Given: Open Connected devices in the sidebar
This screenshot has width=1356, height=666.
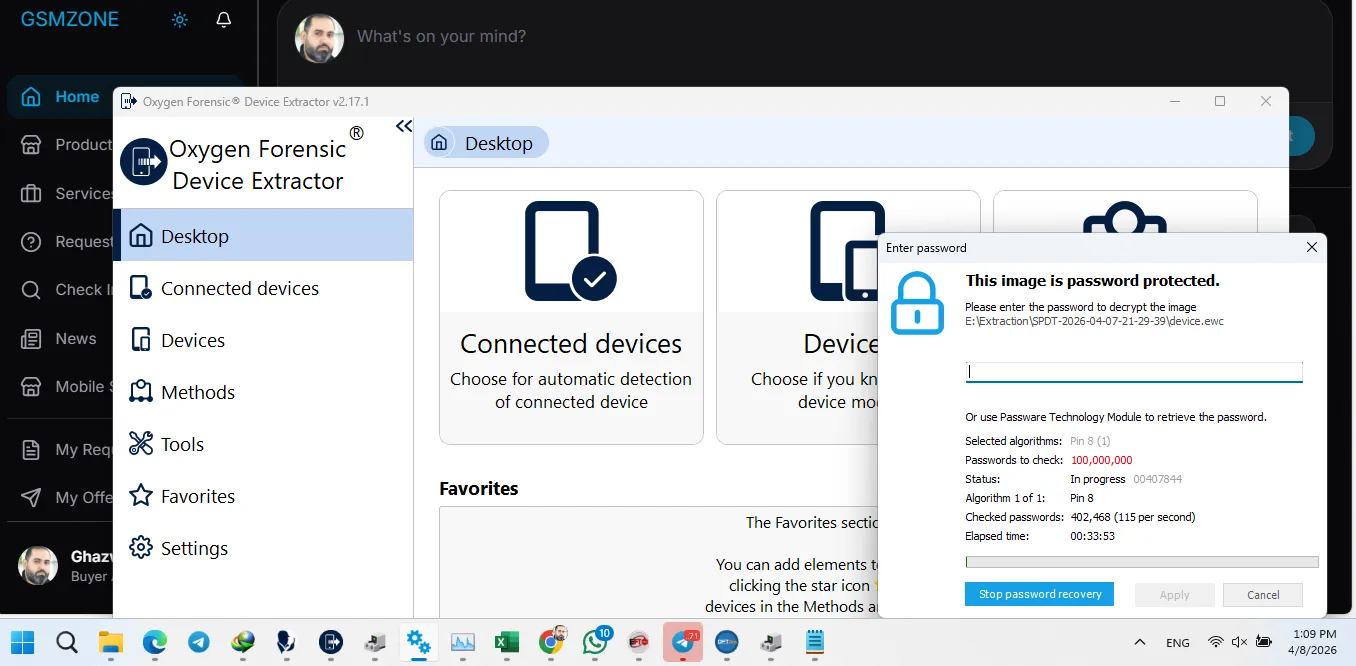Looking at the screenshot, I should coord(239,288).
